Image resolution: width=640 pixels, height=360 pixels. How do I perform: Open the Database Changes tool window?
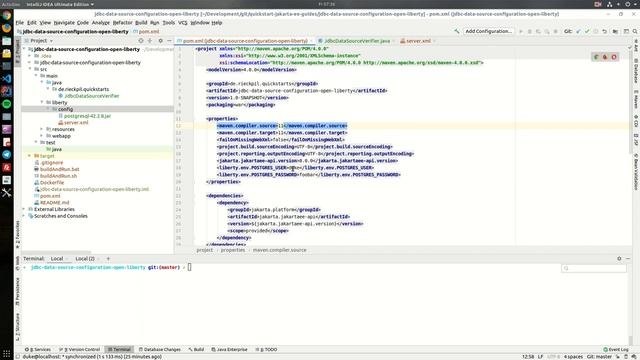coord(160,349)
